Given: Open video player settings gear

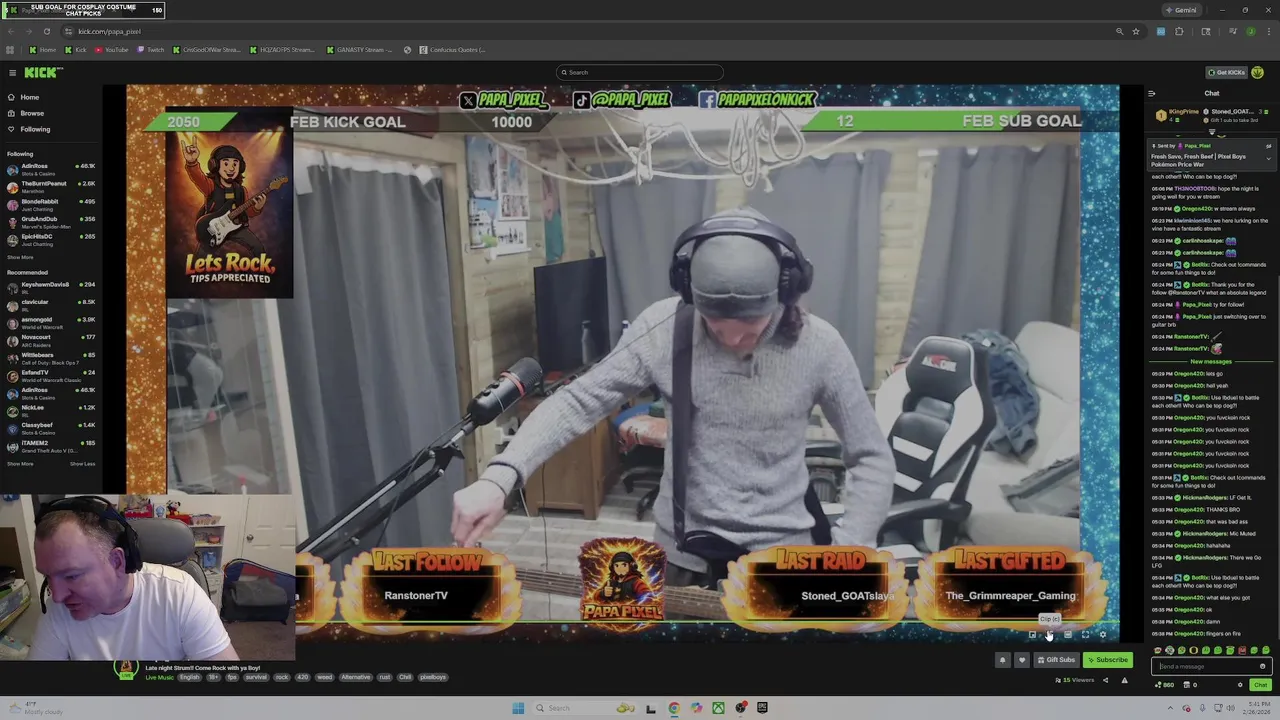Looking at the screenshot, I should pyautogui.click(x=1103, y=635).
